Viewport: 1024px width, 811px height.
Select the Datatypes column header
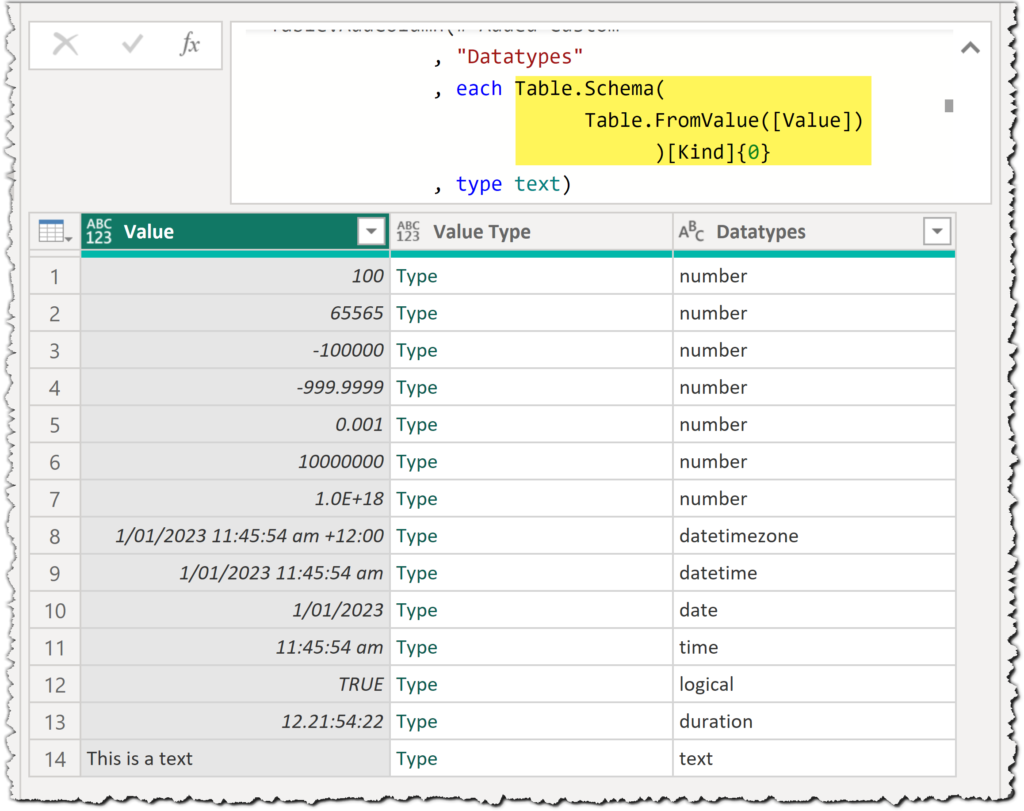point(814,232)
